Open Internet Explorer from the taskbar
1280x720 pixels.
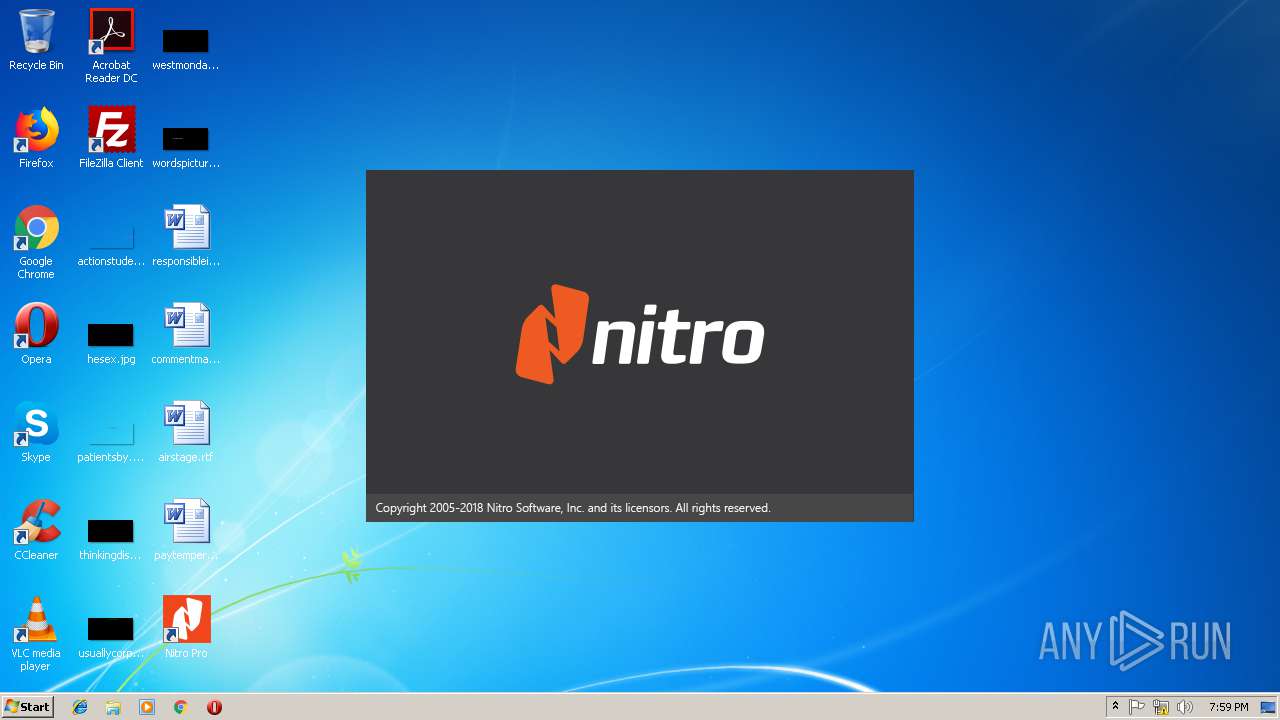pos(80,707)
